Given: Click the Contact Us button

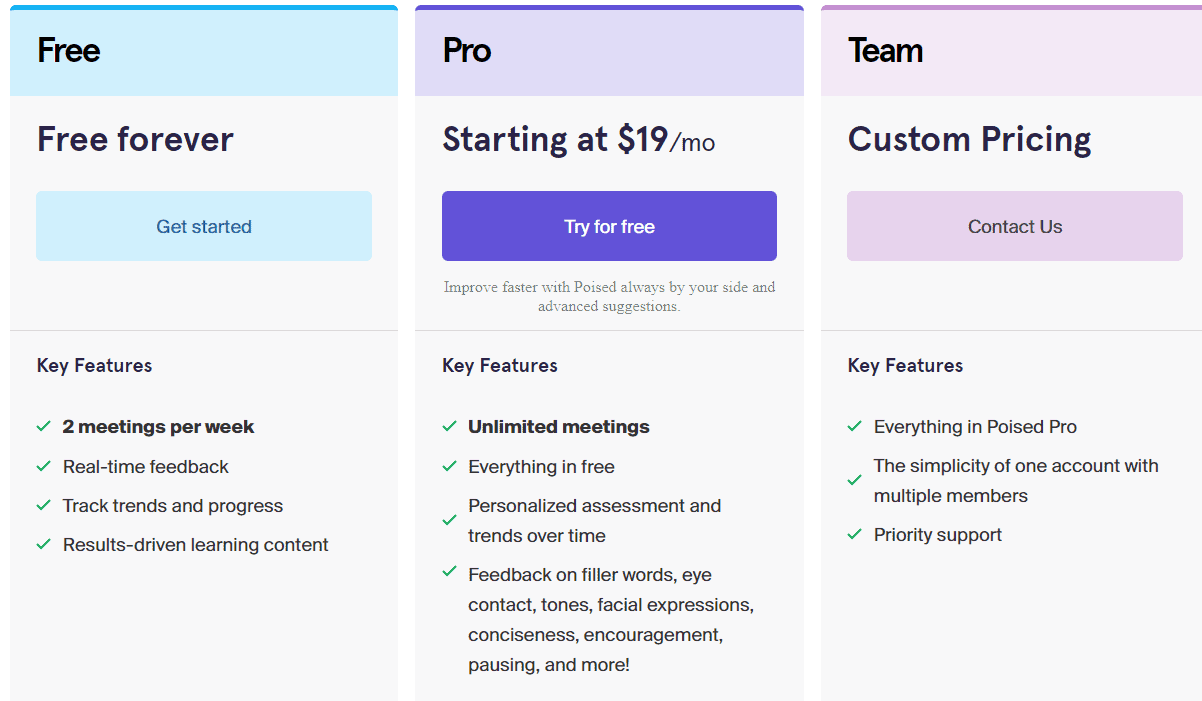Looking at the screenshot, I should (x=1014, y=226).
